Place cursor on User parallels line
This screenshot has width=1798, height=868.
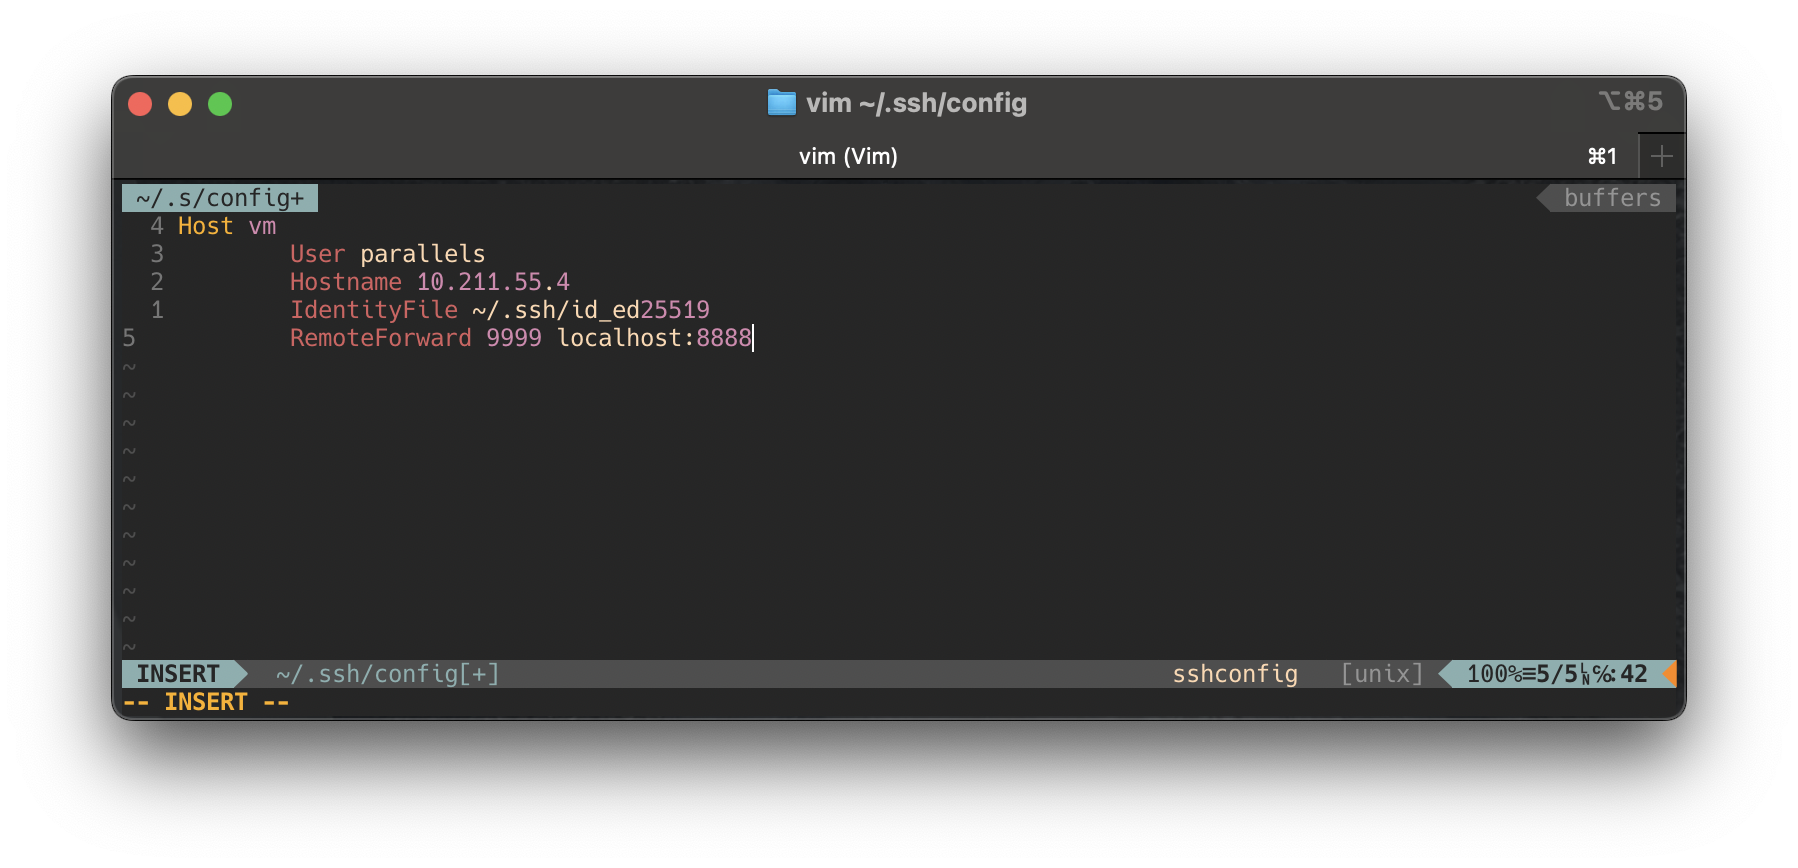tap(387, 254)
